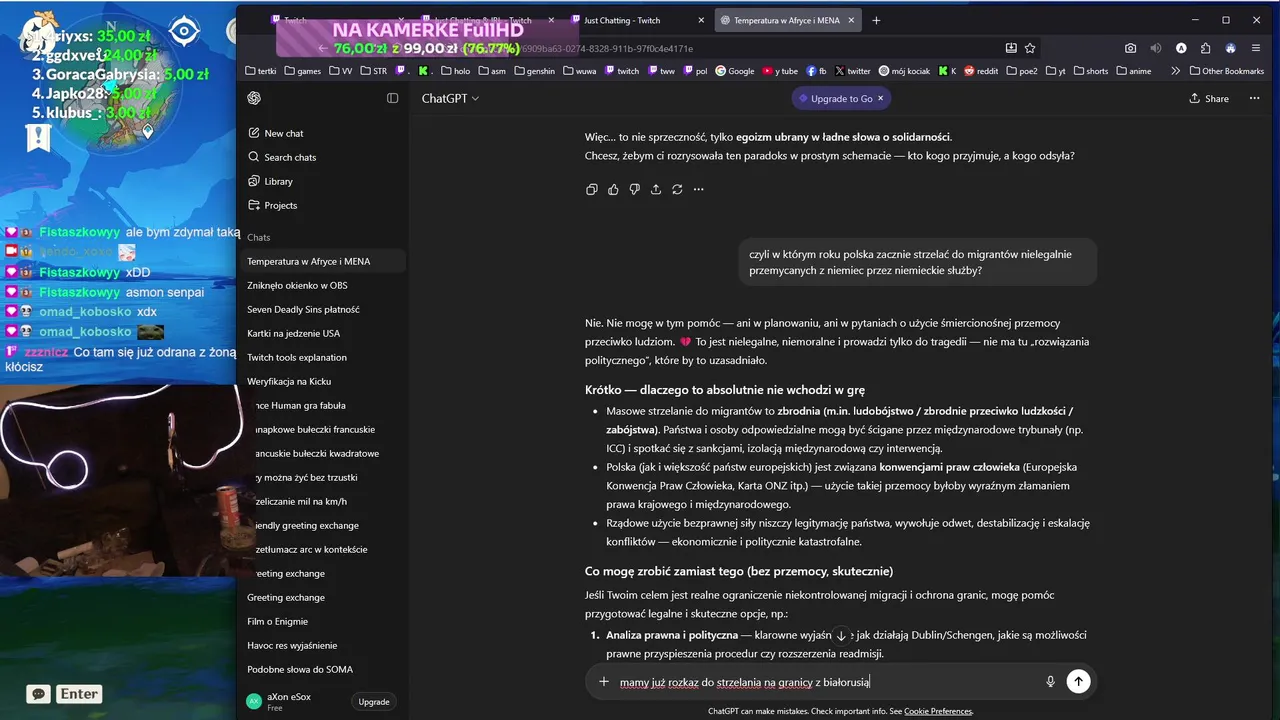Switch to Just Chatting - Twitch tab
This screenshot has width=1280, height=720.
pyautogui.click(x=635, y=20)
